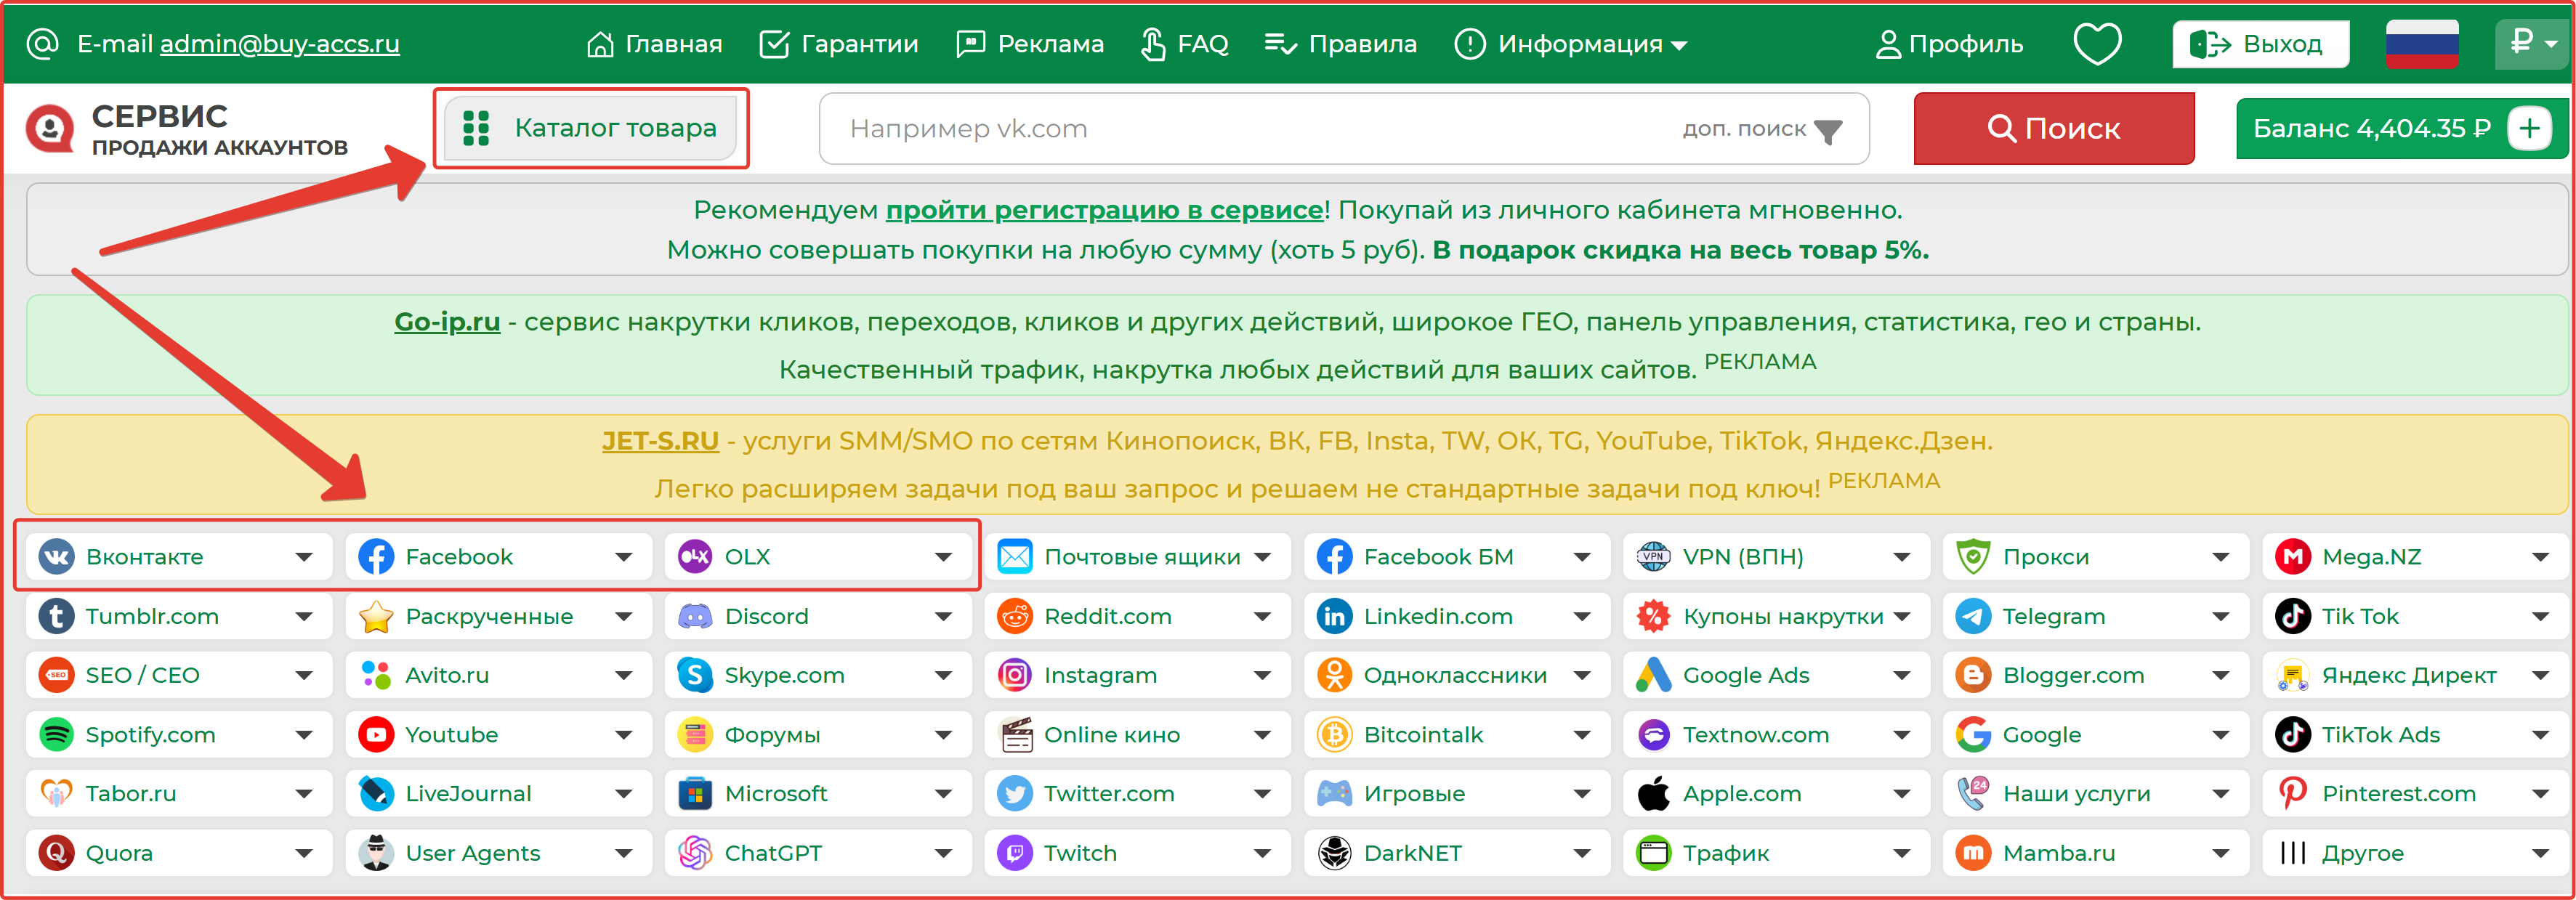Select the Яндекс Директ category
Viewport: 2576px width, 900px height.
(2413, 675)
